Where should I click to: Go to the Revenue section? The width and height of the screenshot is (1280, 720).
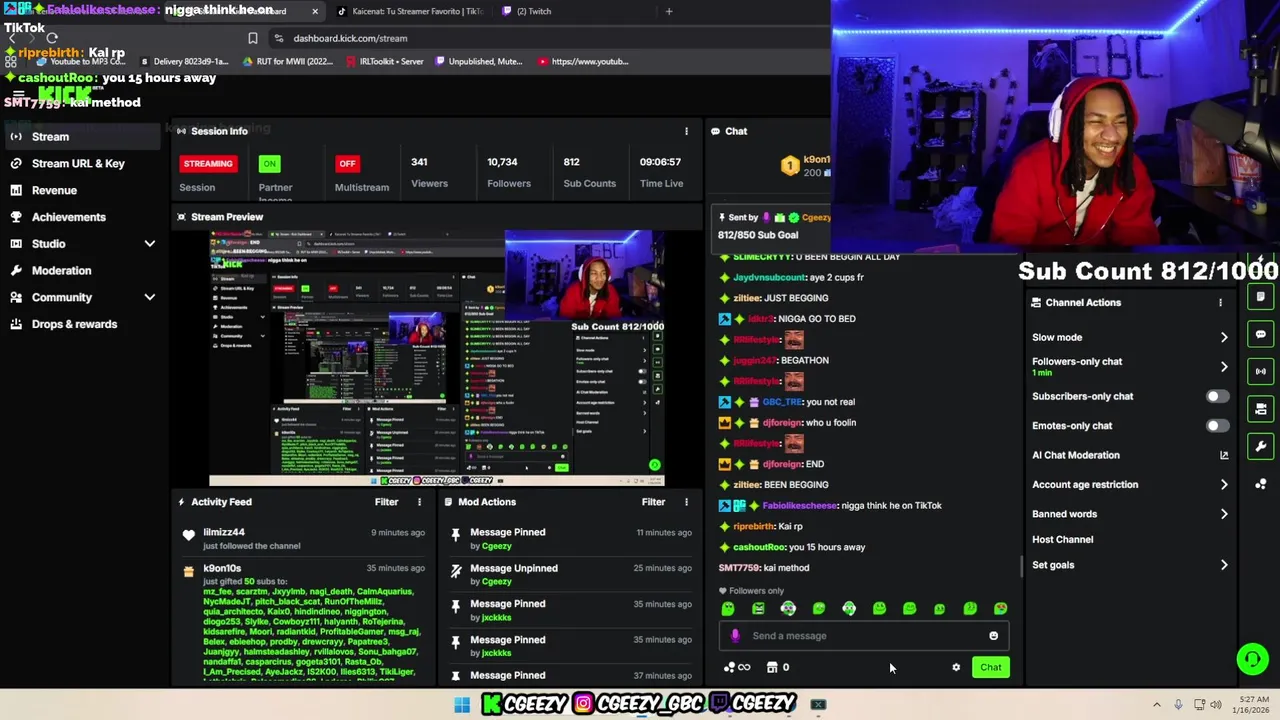point(54,190)
